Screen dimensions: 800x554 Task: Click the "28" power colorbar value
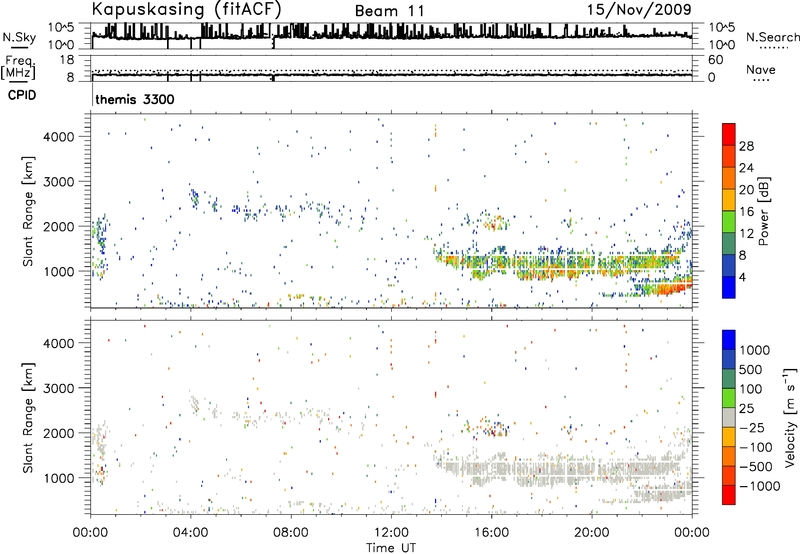[x=746, y=146]
